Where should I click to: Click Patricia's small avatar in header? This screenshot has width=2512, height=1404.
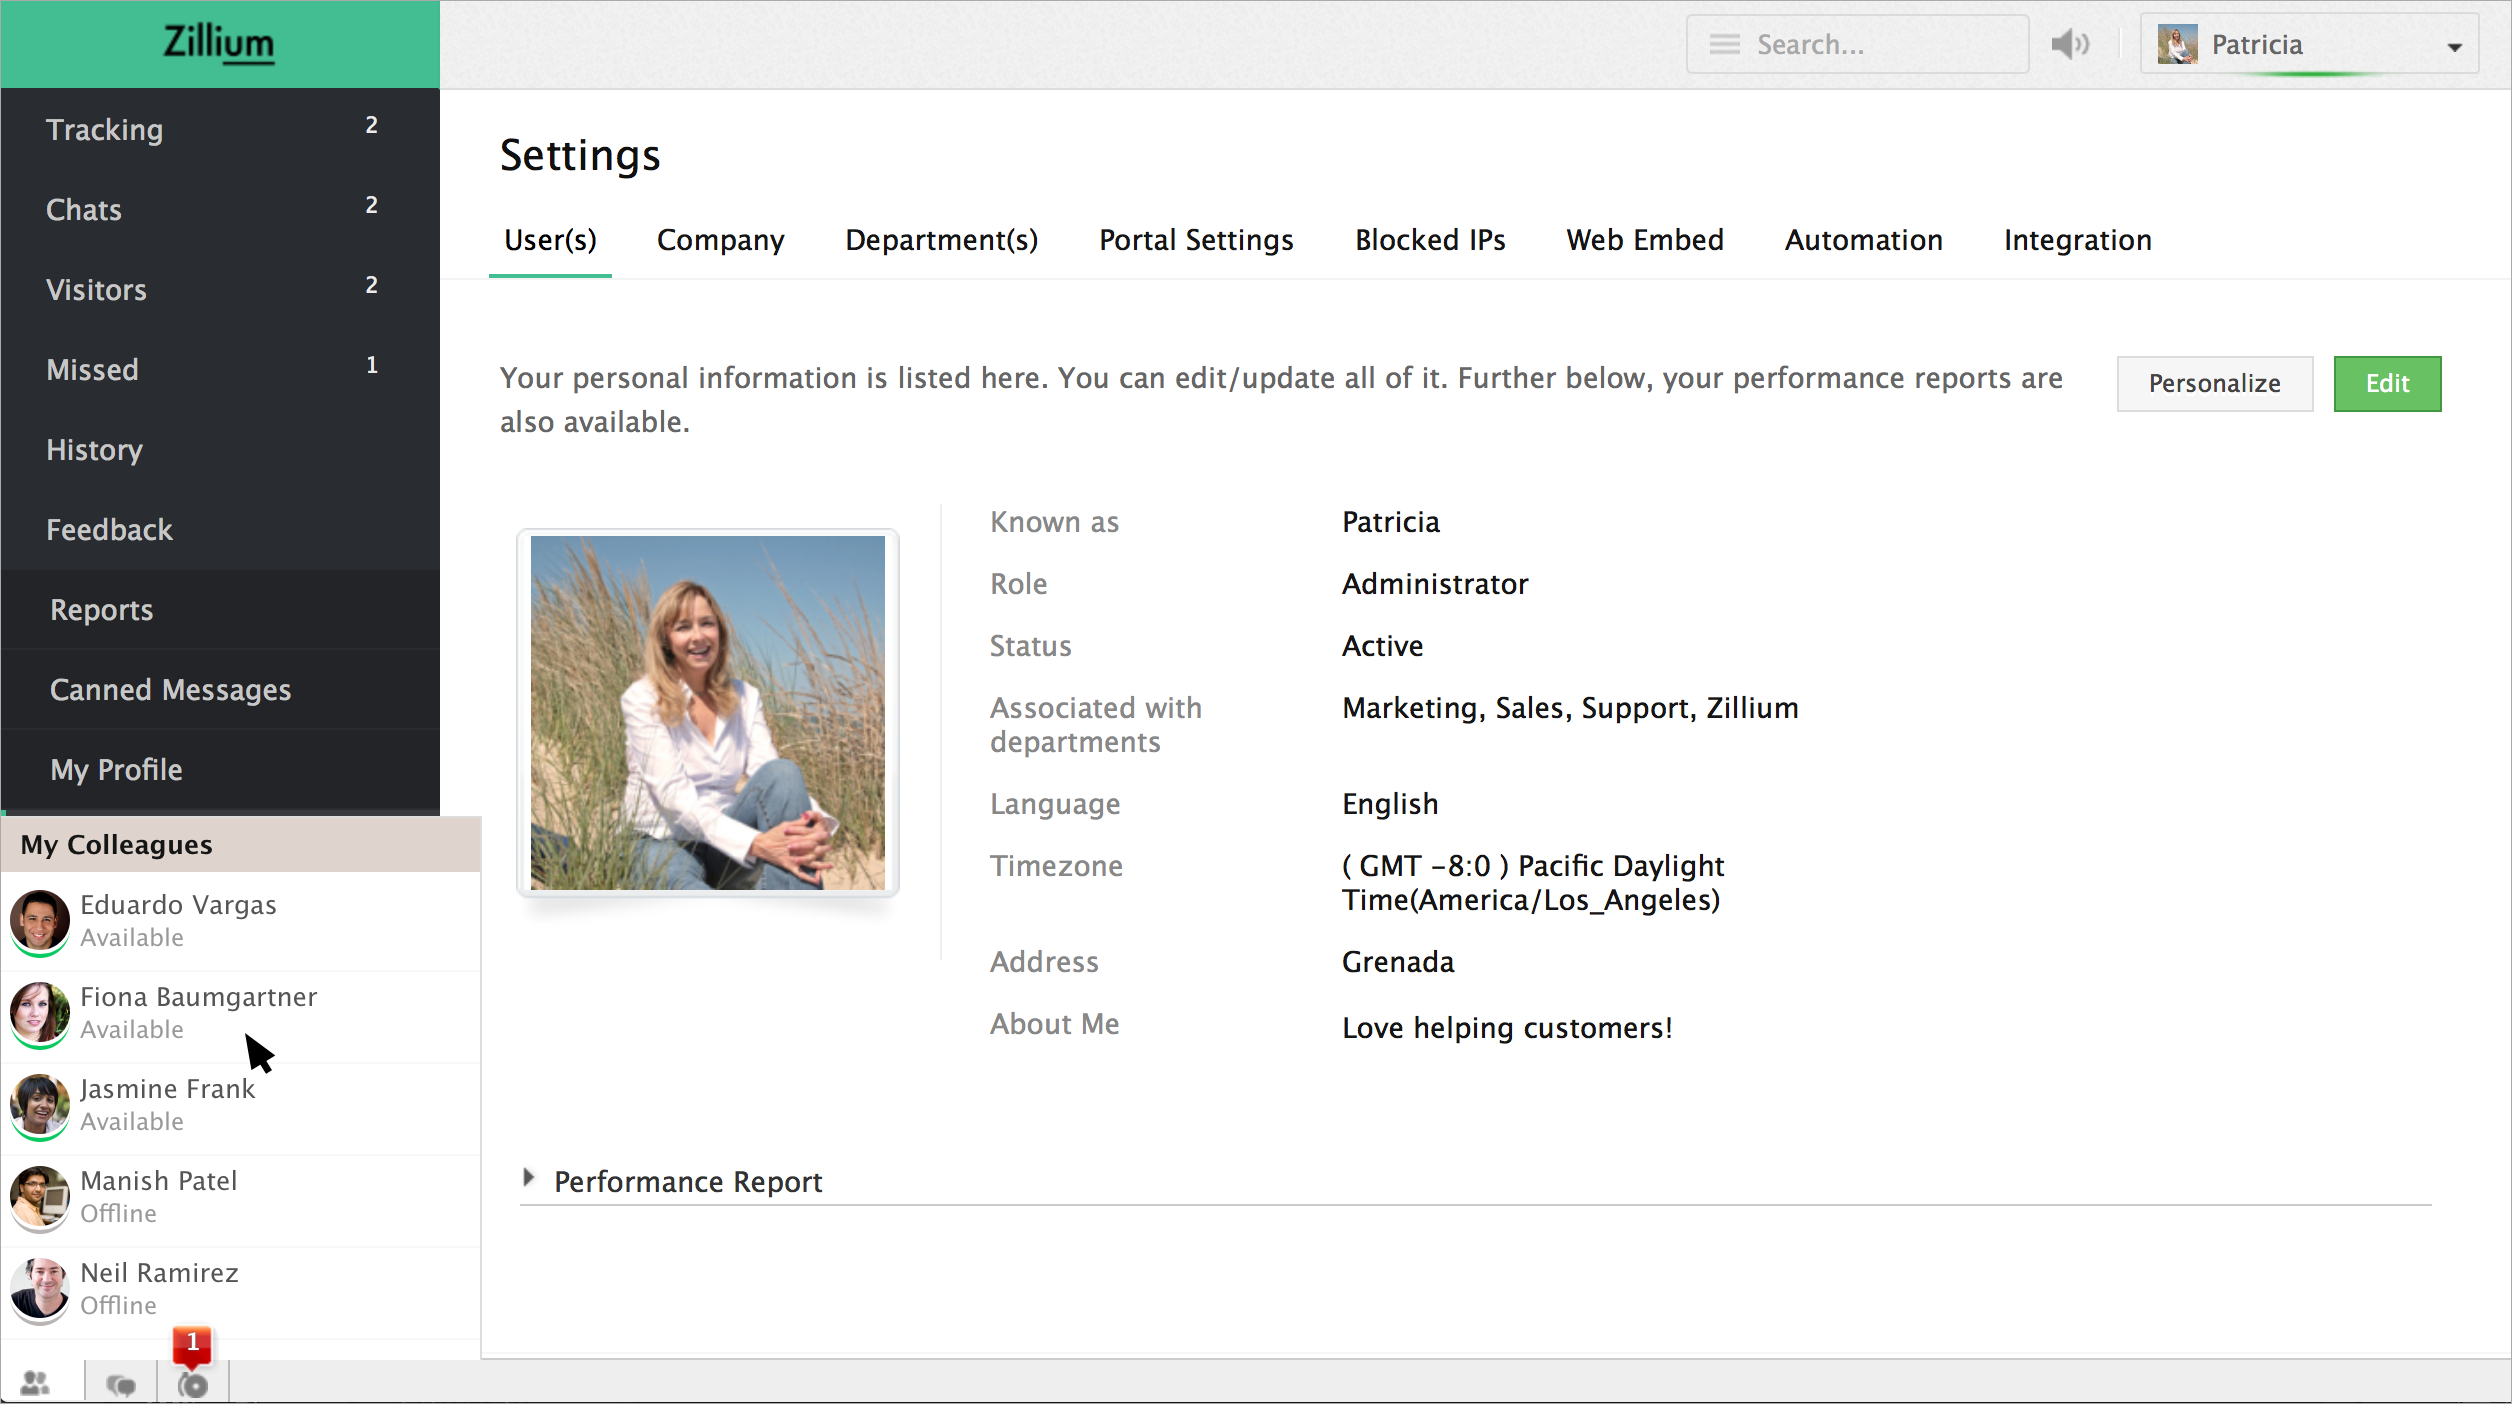[2177, 45]
